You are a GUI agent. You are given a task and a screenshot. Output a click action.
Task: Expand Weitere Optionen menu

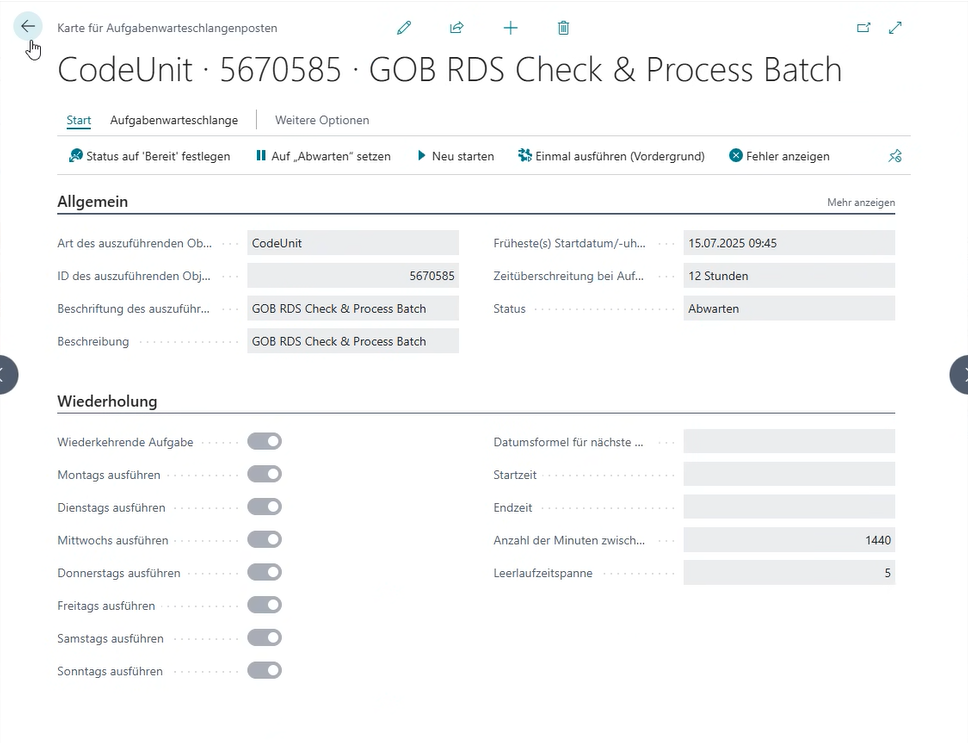point(322,120)
